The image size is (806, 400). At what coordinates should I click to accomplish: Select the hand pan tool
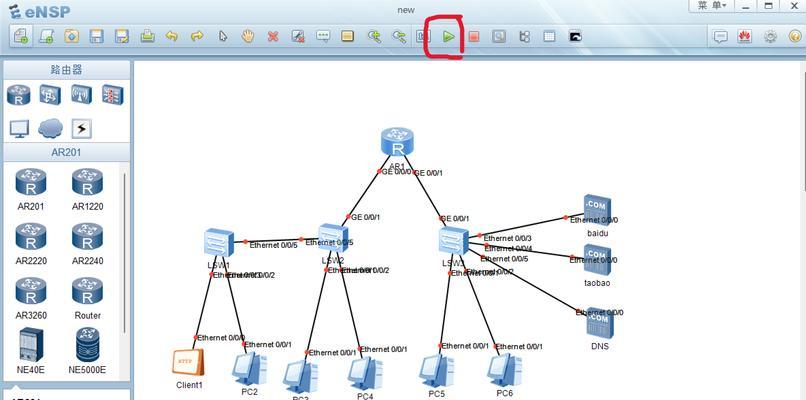coord(248,37)
